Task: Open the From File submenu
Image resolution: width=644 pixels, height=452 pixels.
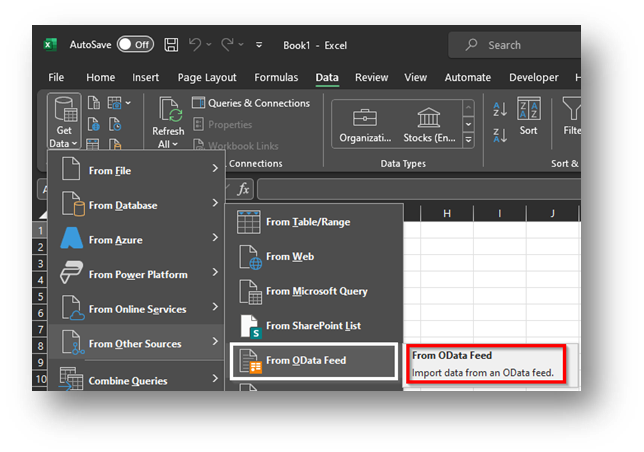Action: 136,170
